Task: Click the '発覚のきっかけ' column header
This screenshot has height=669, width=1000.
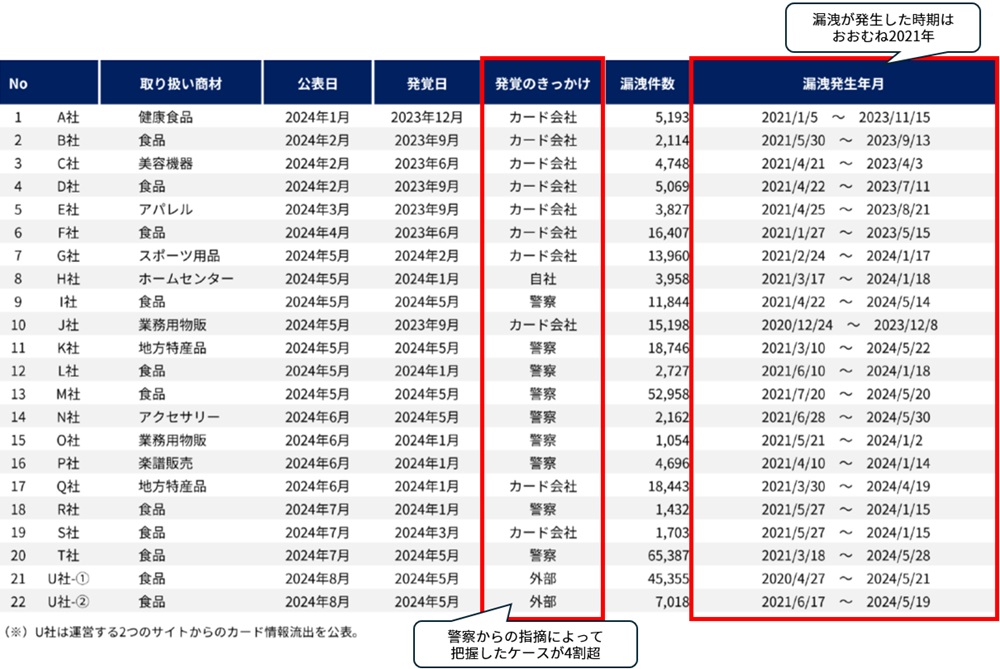Action: [x=542, y=83]
